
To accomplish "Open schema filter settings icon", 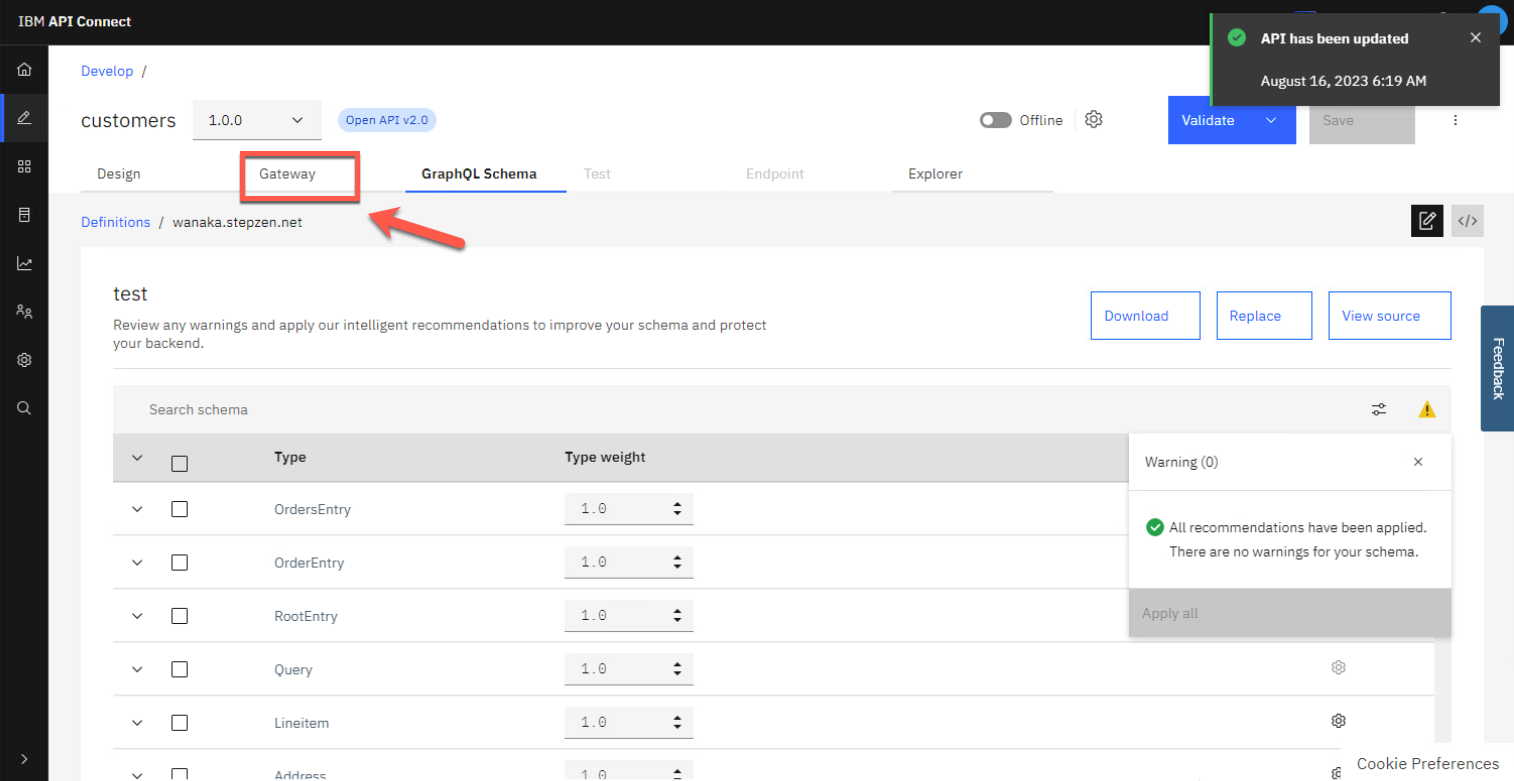I will 1379,409.
